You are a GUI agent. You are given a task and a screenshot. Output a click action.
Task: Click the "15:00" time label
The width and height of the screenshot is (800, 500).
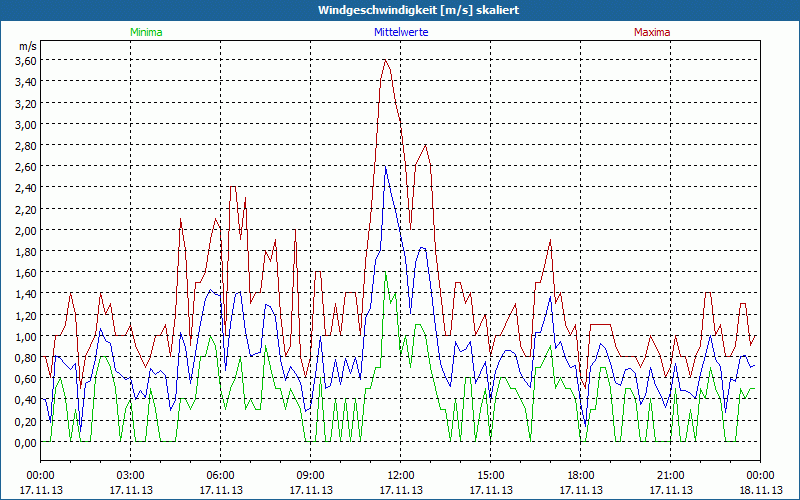click(491, 476)
